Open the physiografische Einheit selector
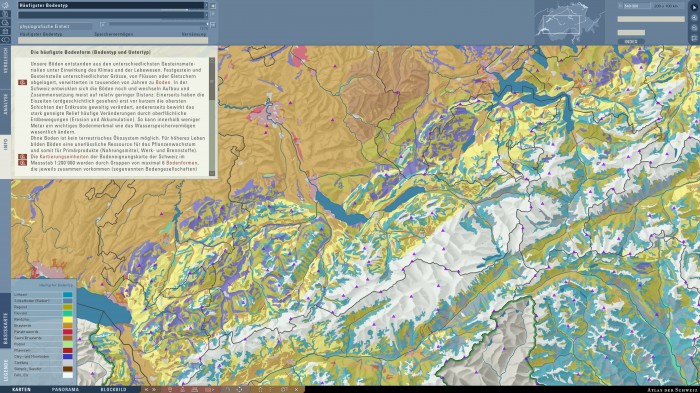 pos(55,26)
